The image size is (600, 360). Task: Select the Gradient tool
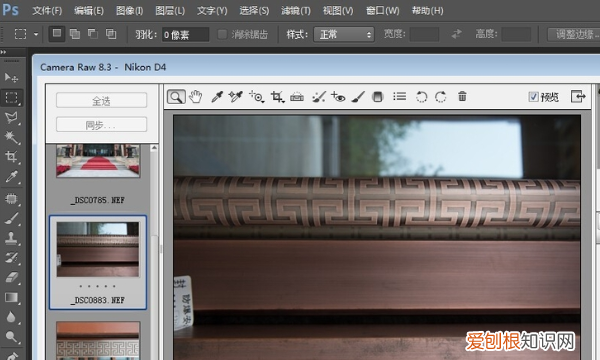coord(11,298)
